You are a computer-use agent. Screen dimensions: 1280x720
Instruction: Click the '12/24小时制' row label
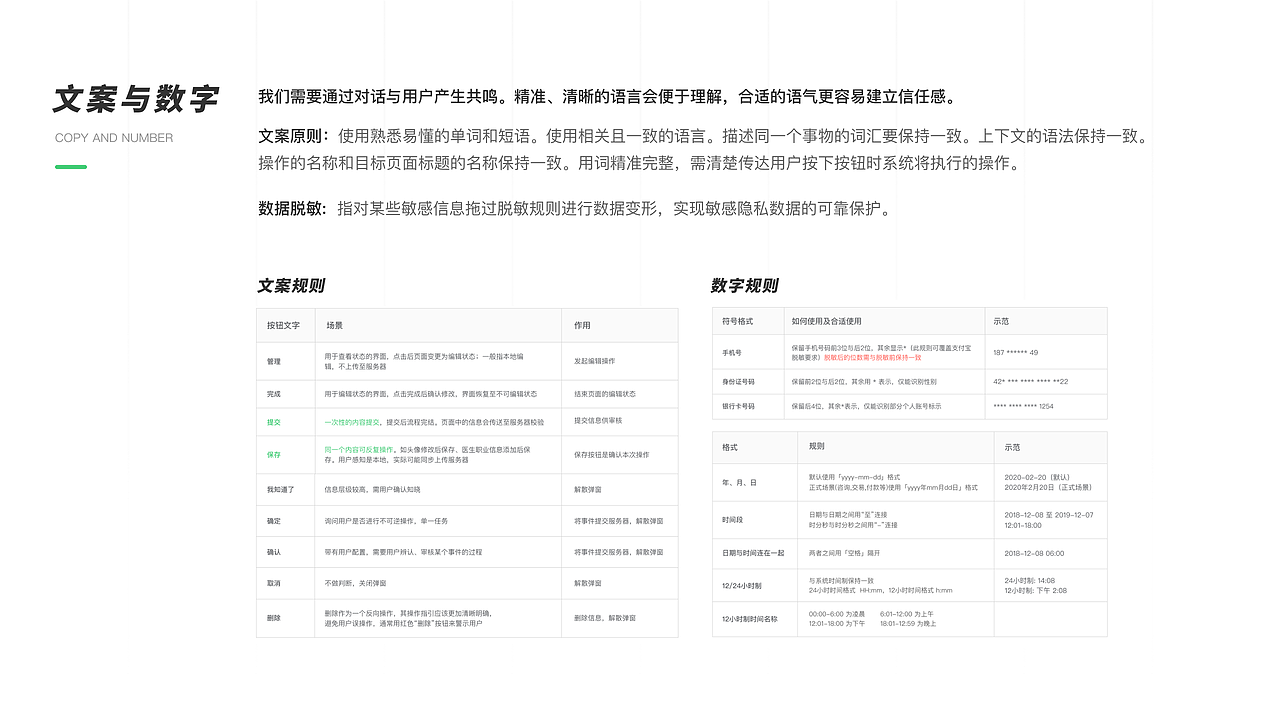[x=742, y=585]
